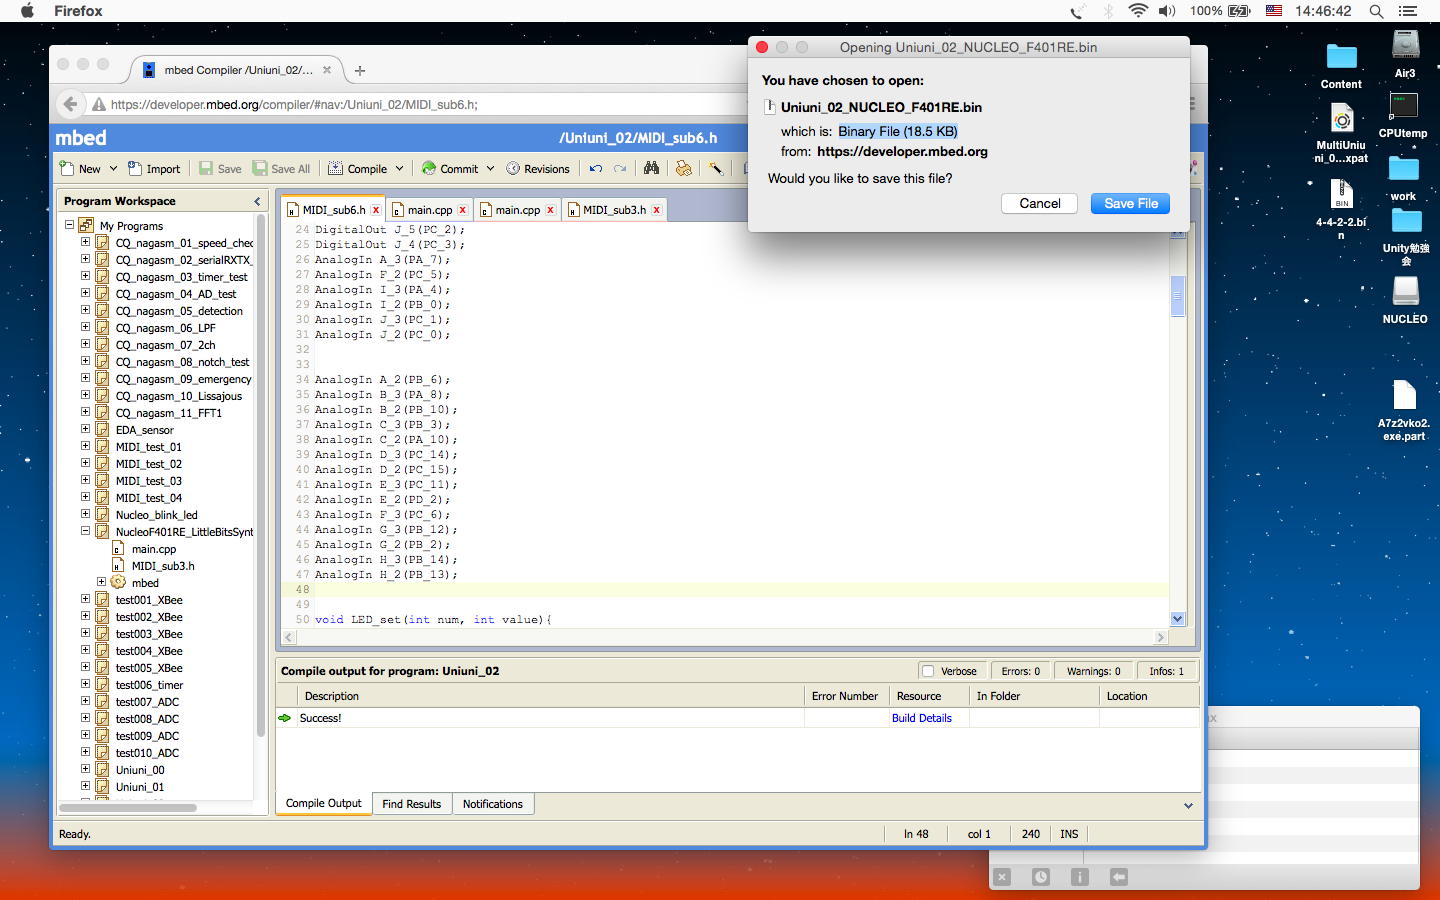Cancel the file download dialog
Image resolution: width=1440 pixels, height=900 pixels.
point(1040,203)
